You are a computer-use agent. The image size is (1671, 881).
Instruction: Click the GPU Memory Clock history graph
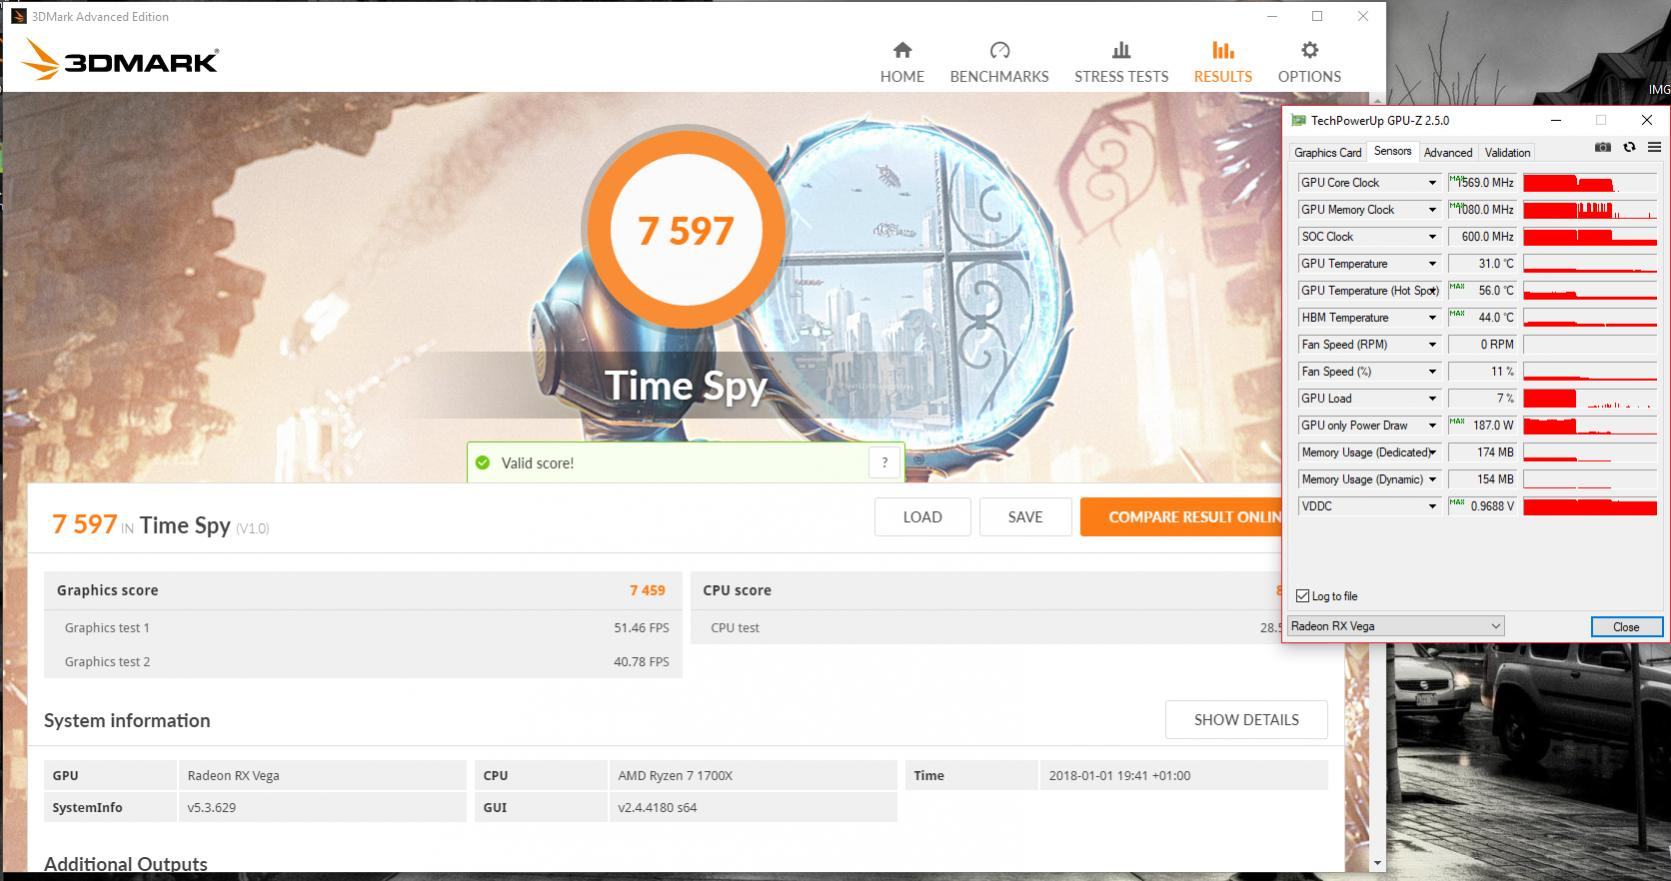[x=1590, y=210]
